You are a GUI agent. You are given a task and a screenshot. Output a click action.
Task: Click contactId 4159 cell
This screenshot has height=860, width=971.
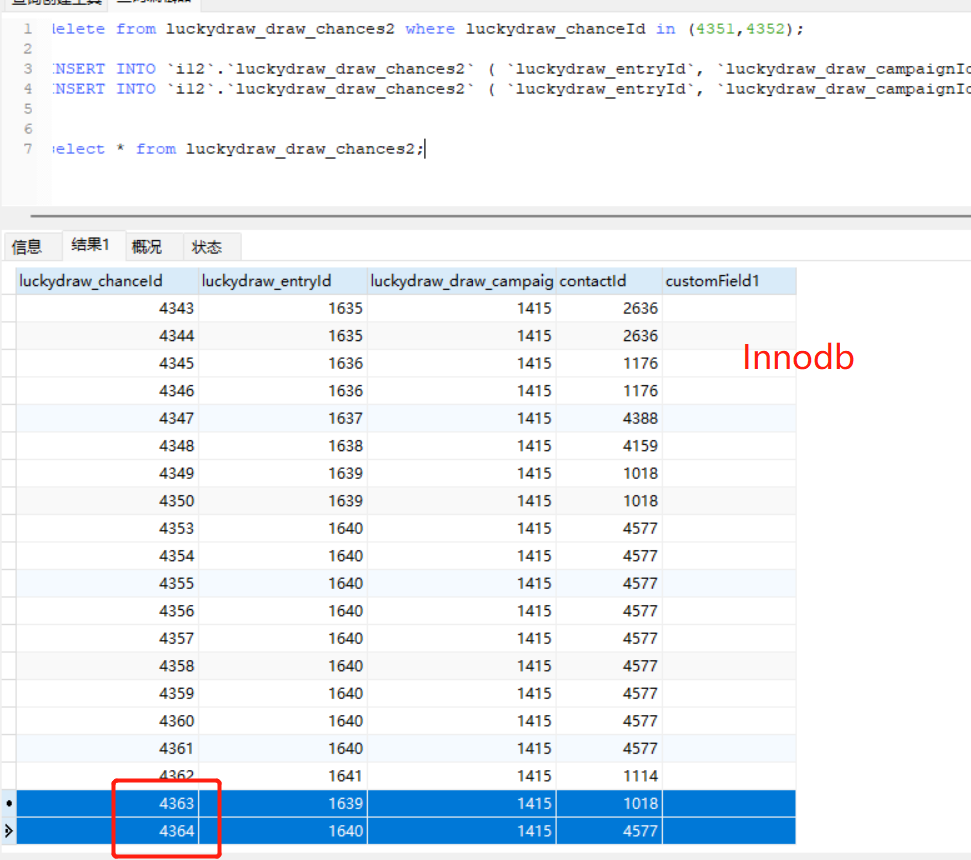[x=609, y=446]
